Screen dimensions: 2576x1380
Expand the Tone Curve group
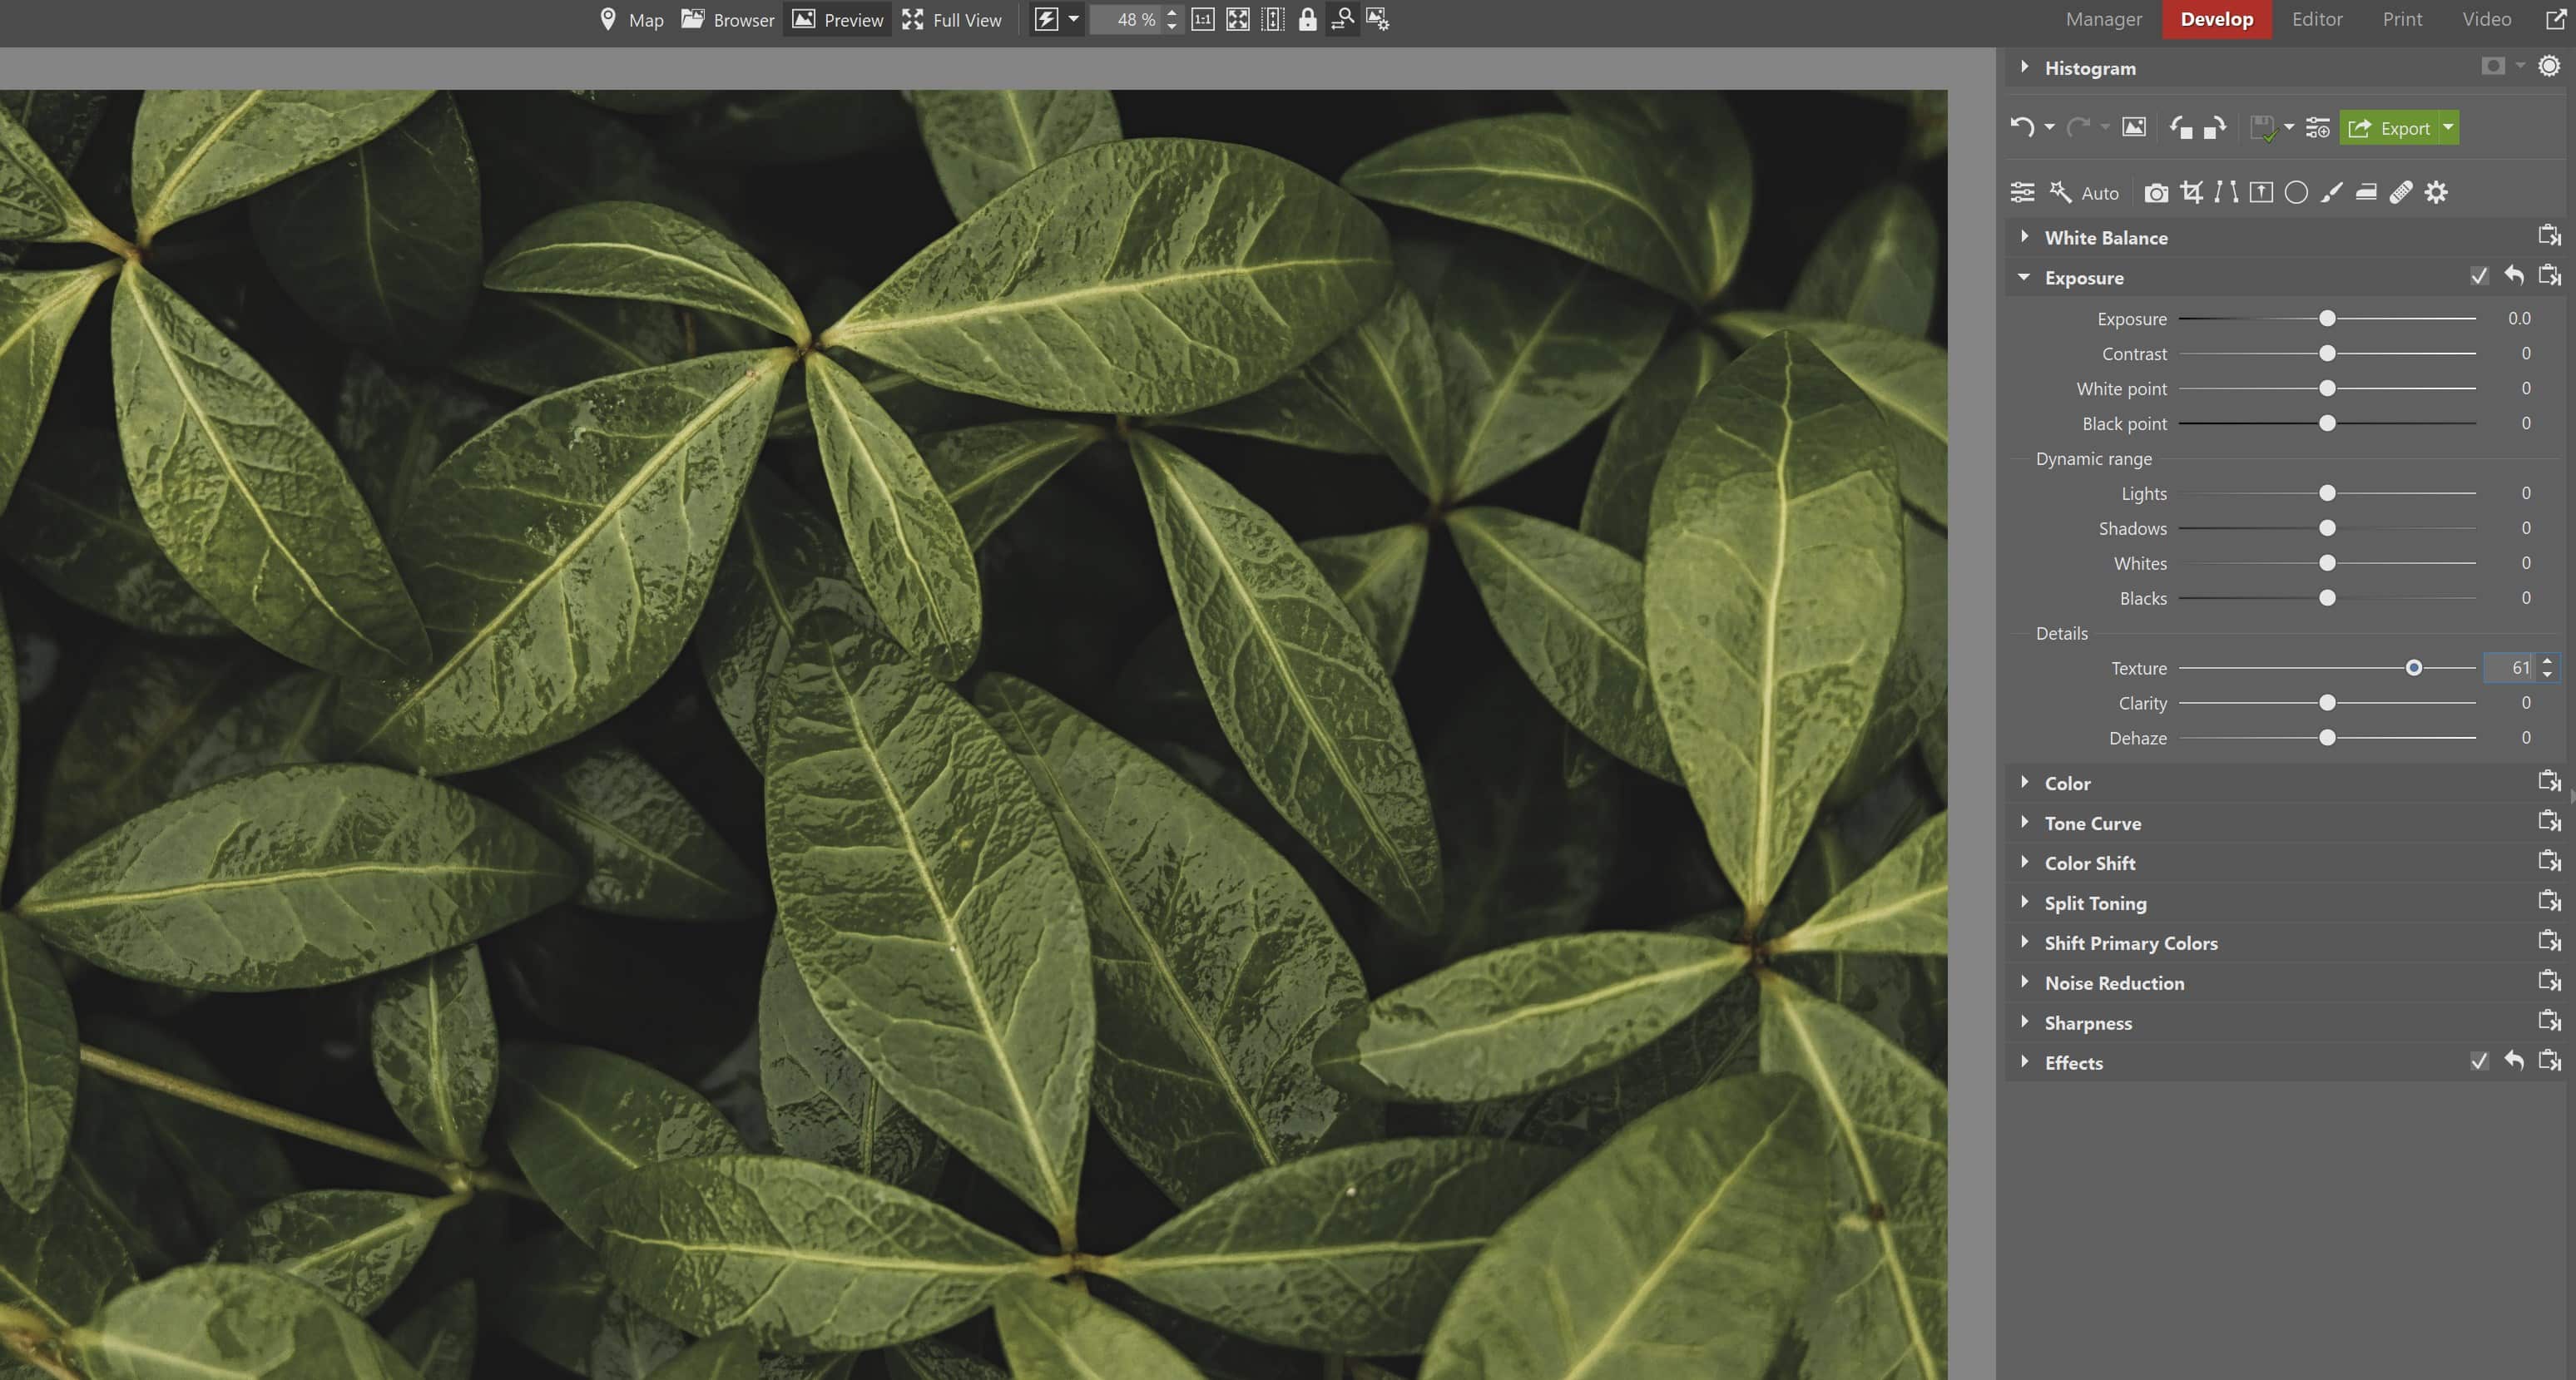(2025, 822)
